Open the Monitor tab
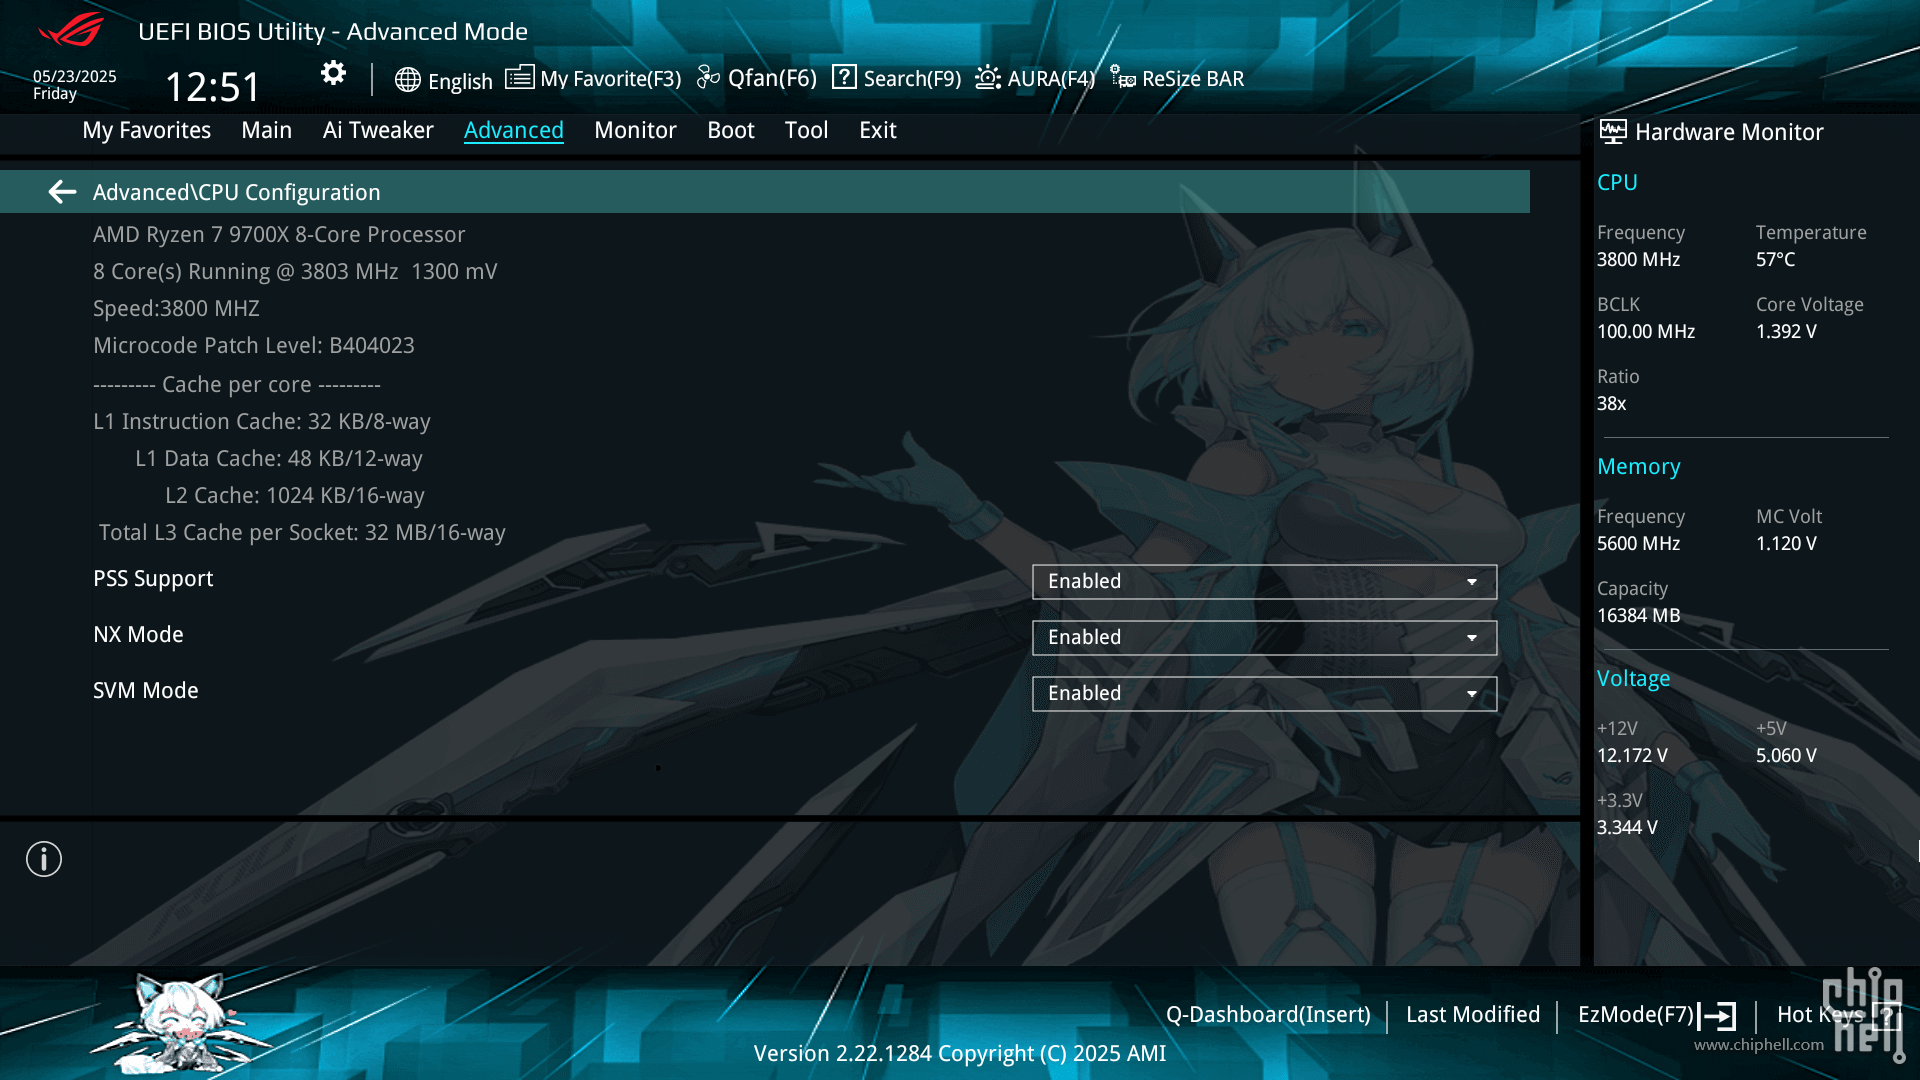The width and height of the screenshot is (1920, 1080). [635, 130]
